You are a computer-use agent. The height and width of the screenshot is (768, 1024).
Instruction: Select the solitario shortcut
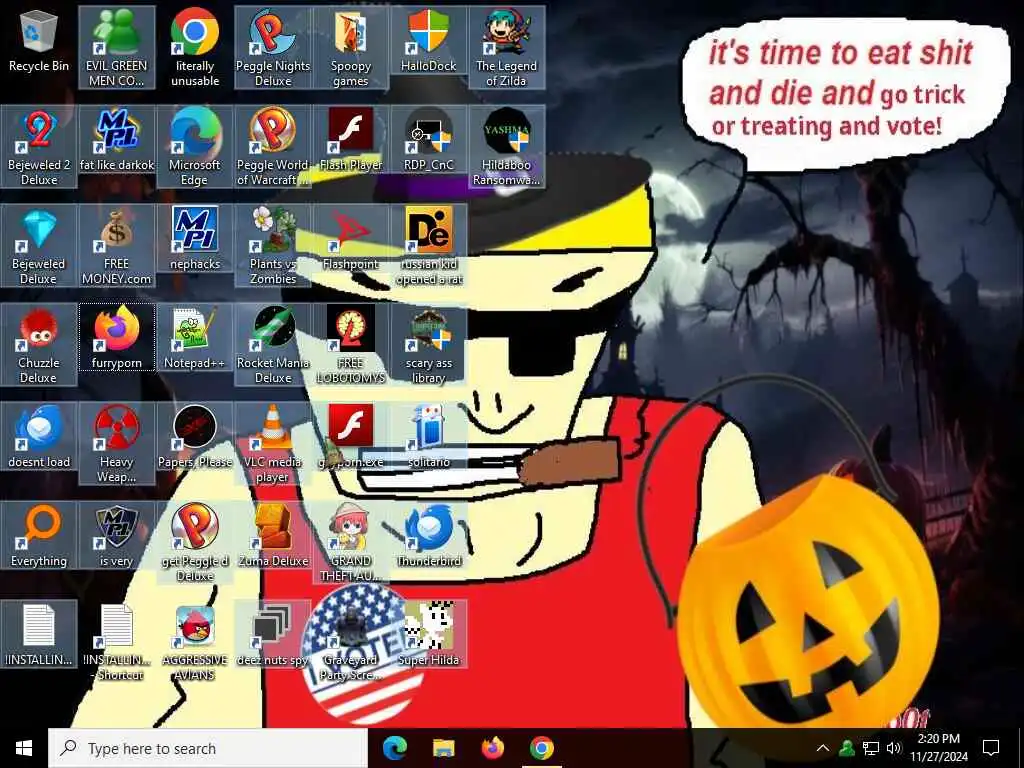[428, 437]
